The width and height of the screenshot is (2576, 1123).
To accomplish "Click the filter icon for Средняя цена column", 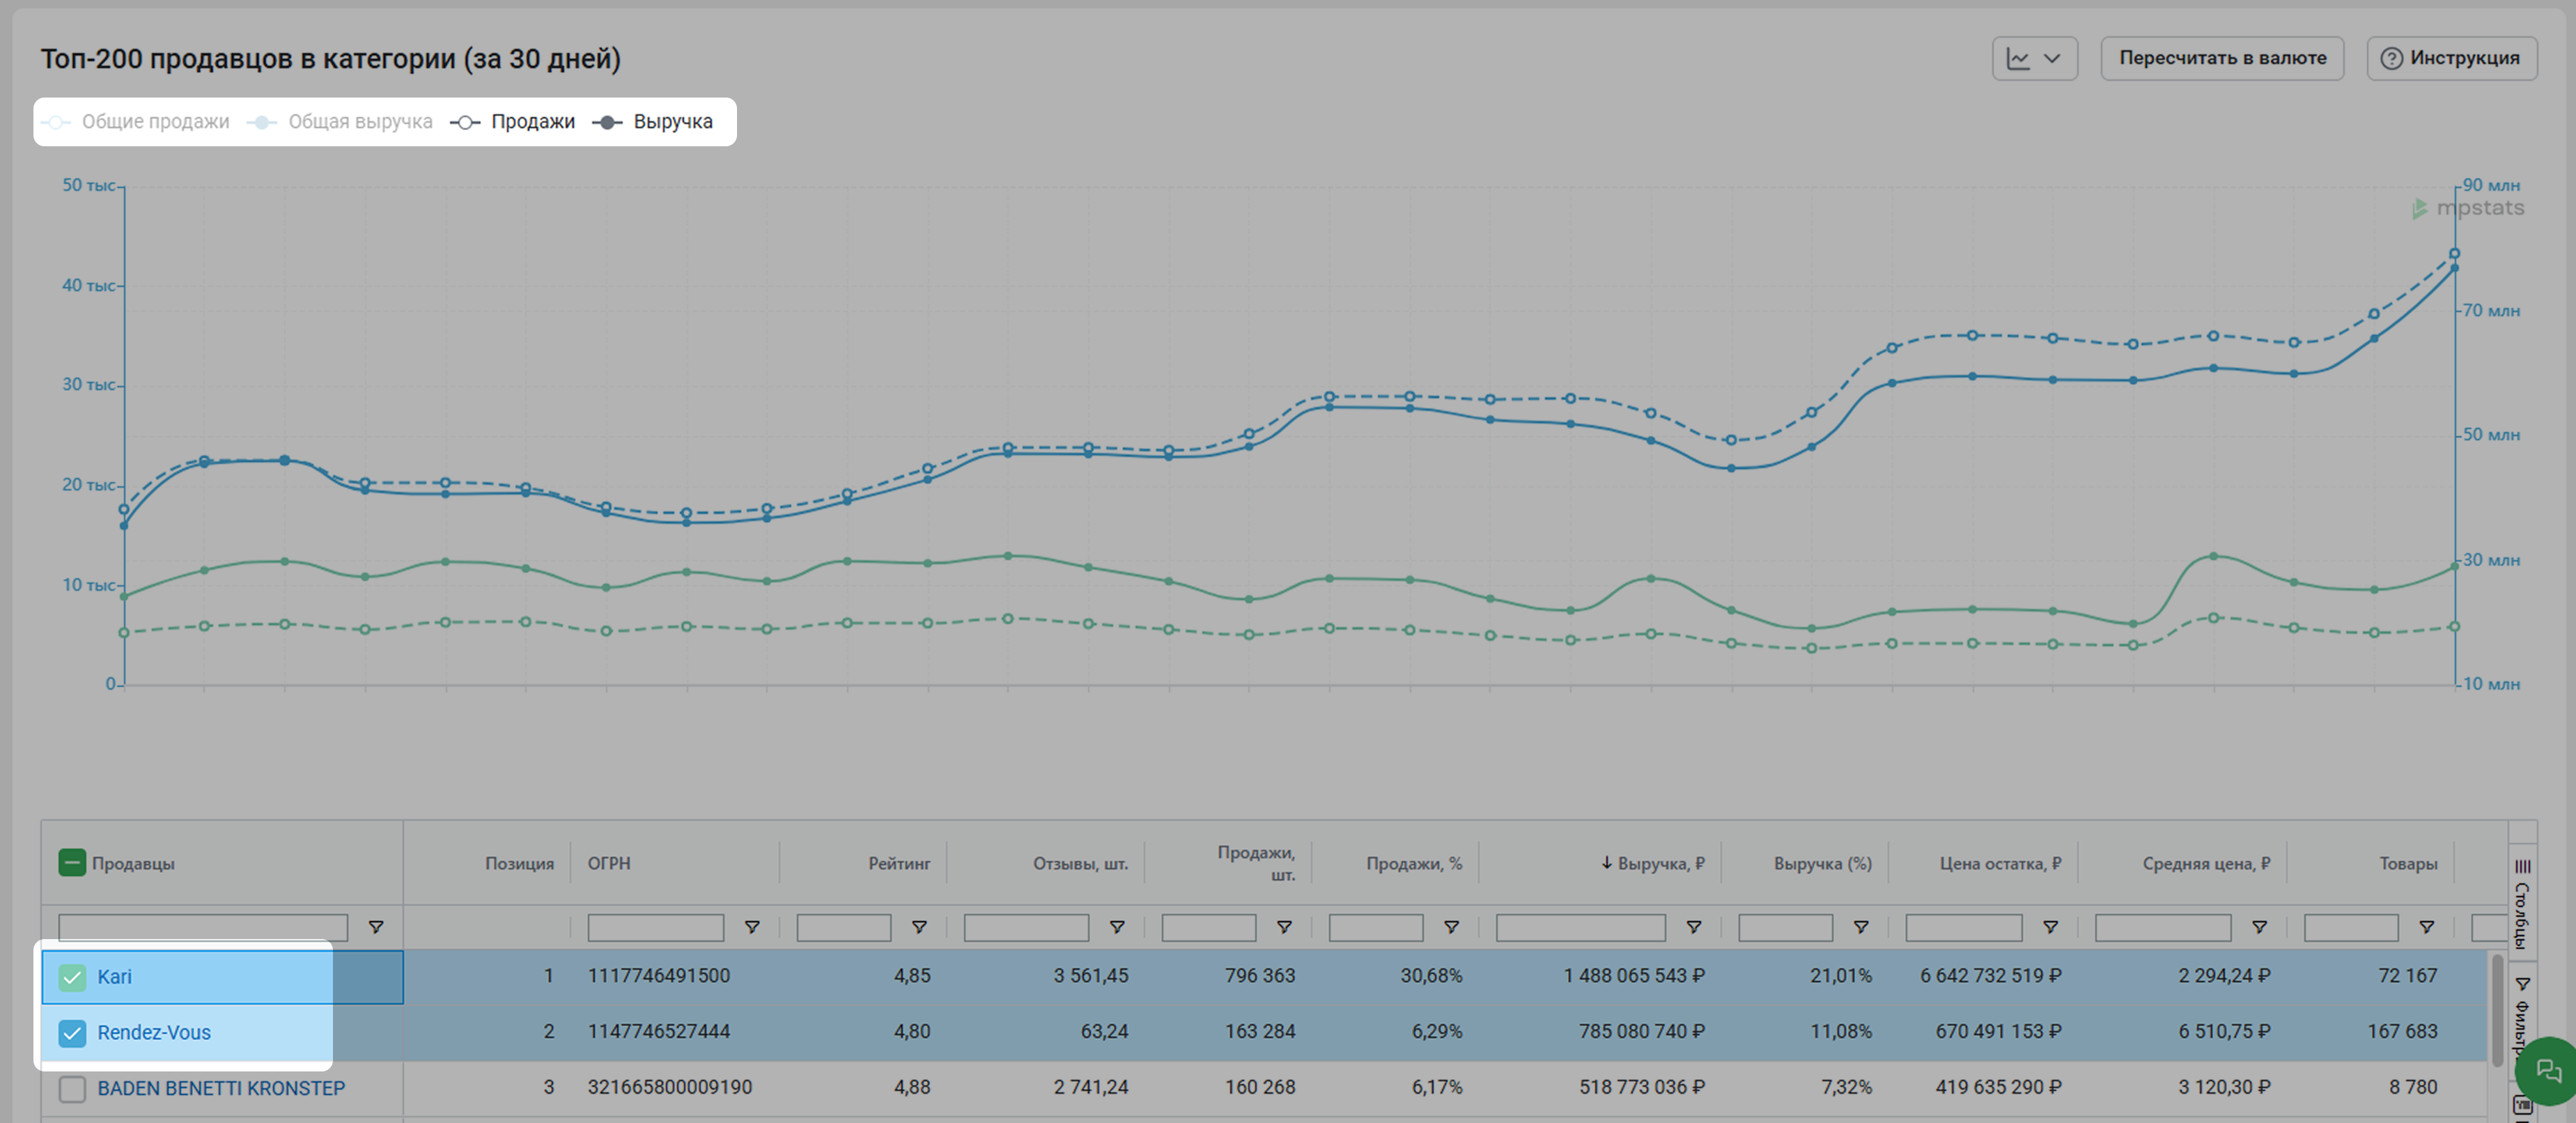I will 2259,928.
